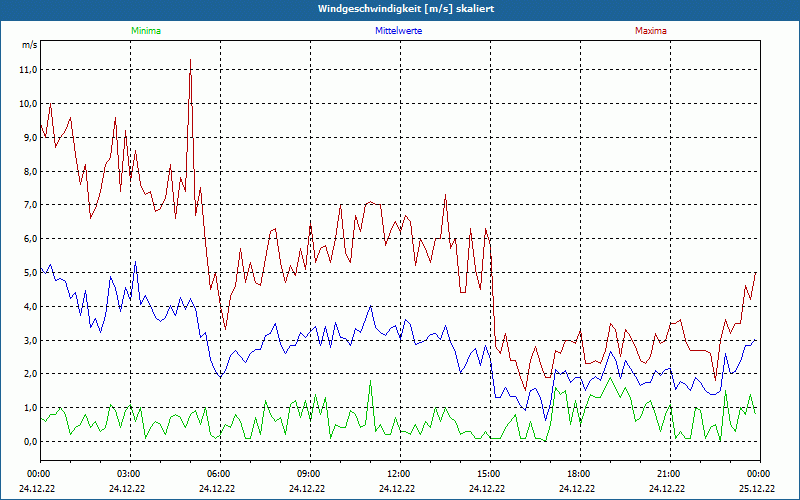Click the y-axis value '5,0'
Image resolution: width=800 pixels, height=500 pixels.
30,272
